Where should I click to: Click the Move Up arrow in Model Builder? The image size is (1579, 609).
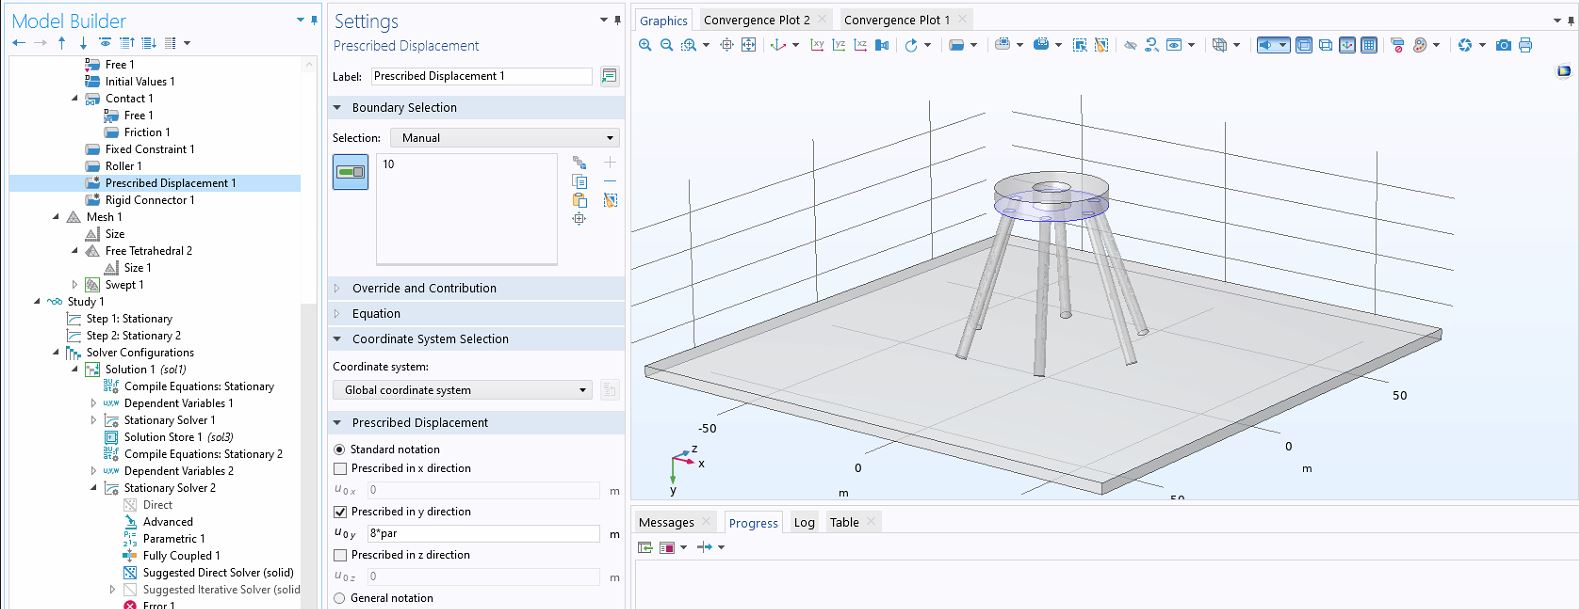(62, 43)
